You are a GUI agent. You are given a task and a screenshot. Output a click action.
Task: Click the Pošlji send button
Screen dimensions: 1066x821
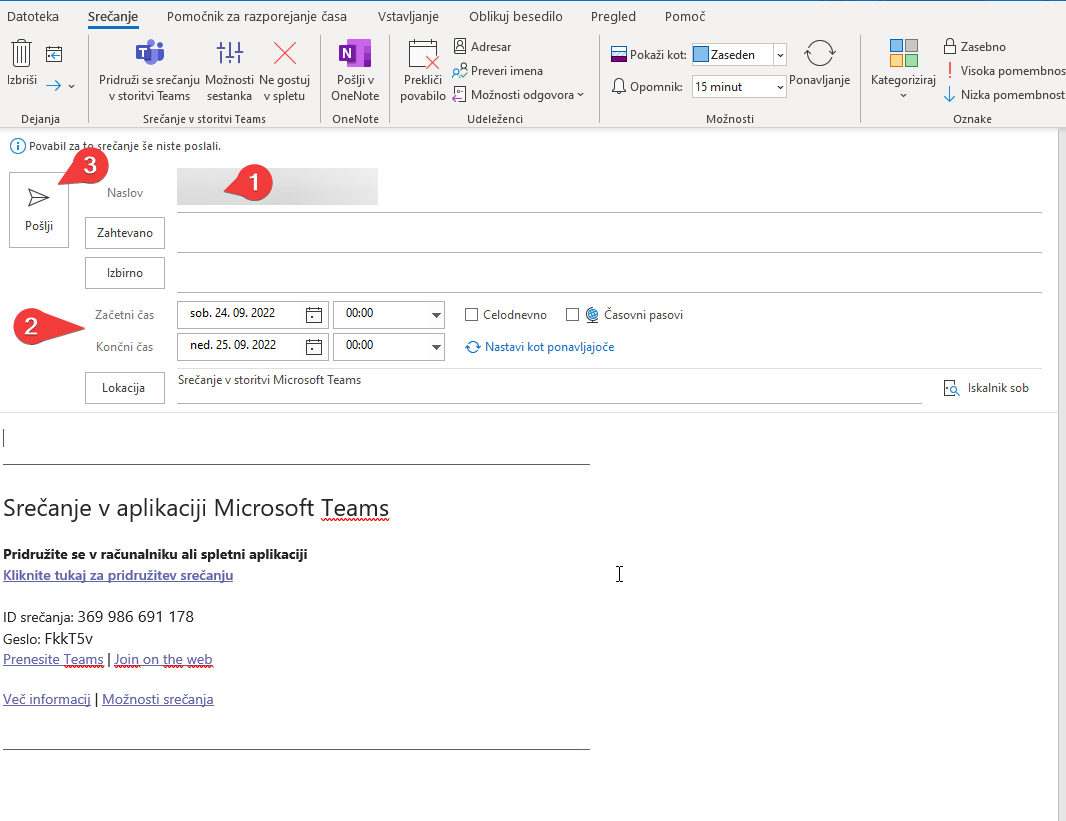point(39,208)
